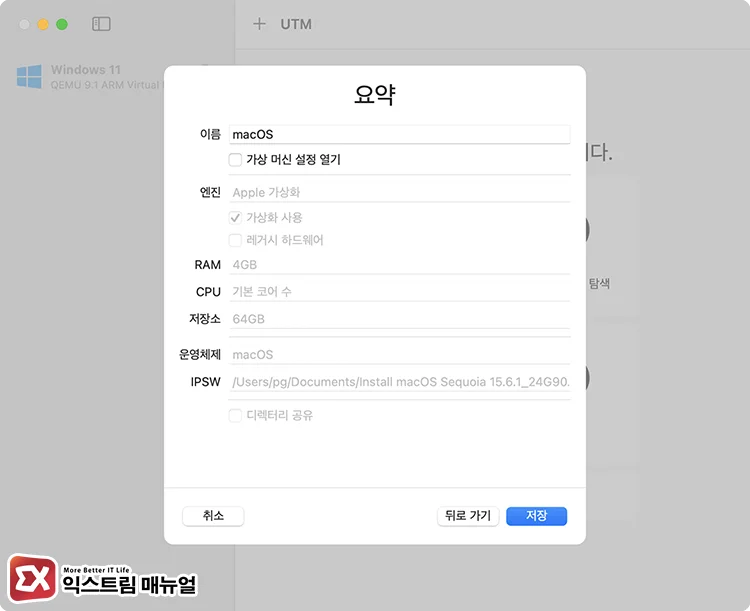Click the Windows logo icon in sidebar

pyautogui.click(x=29, y=77)
